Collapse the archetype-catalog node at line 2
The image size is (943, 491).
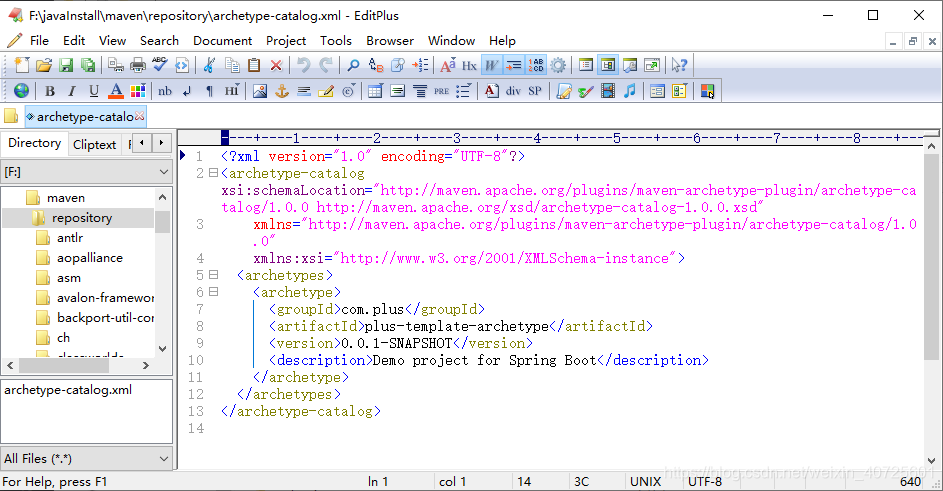click(x=213, y=173)
